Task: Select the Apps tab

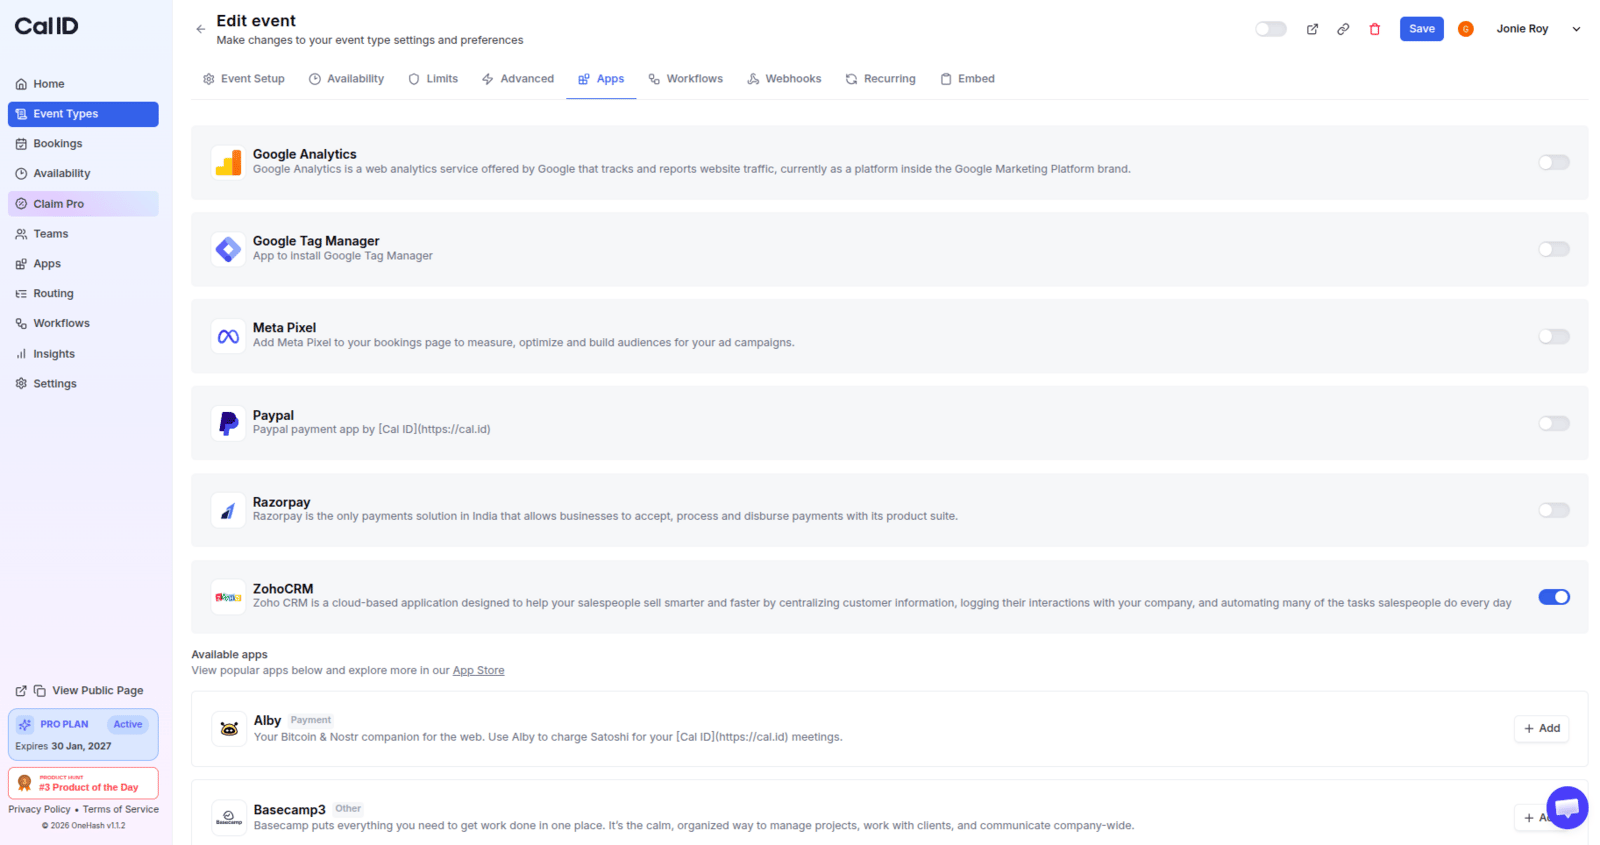Action: coord(601,79)
